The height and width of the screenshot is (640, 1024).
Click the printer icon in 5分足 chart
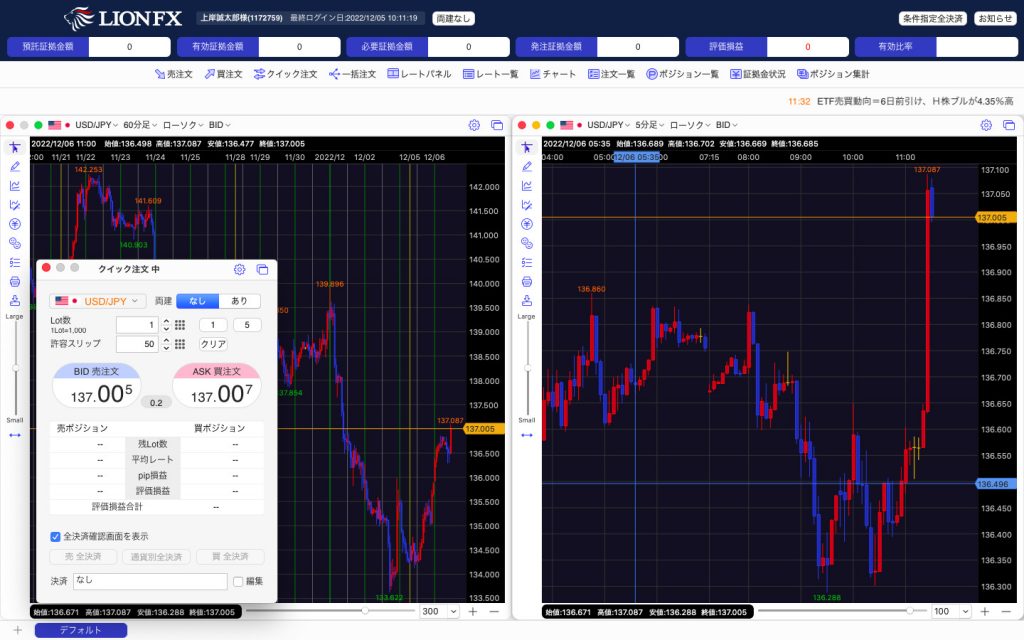526,281
